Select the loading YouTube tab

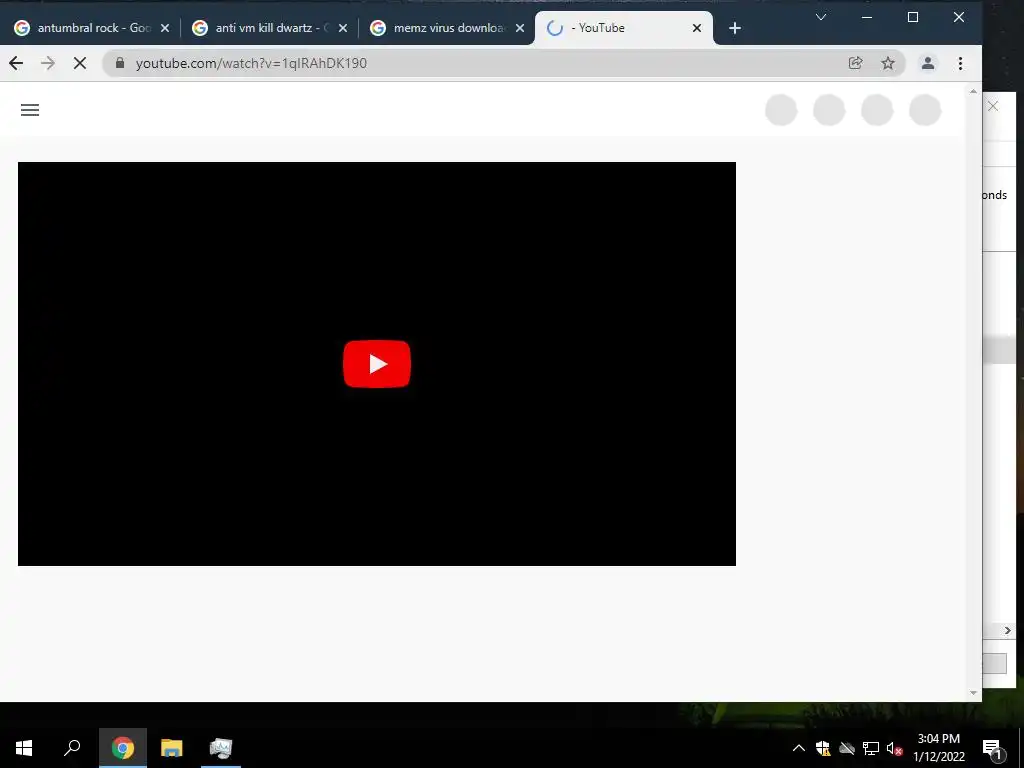623,28
